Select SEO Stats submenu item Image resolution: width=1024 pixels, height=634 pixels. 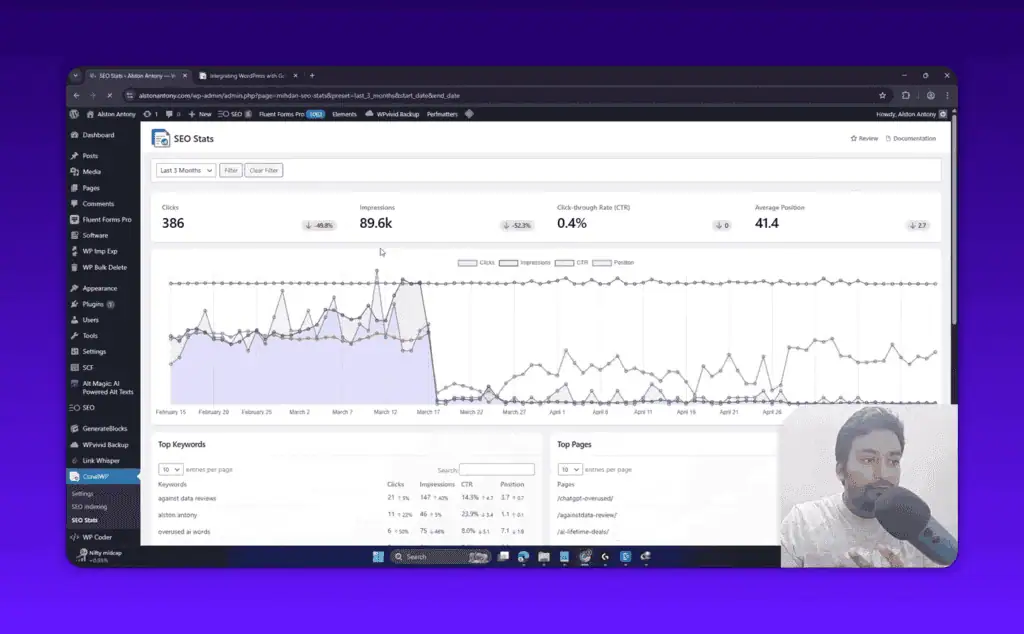[x=84, y=520]
